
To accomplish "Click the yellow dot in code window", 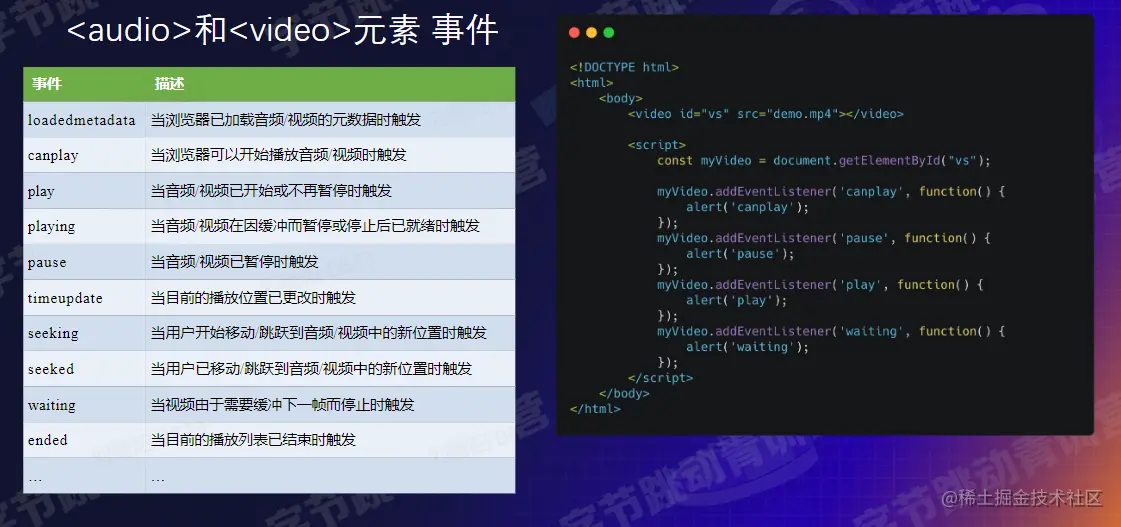I will (x=591, y=33).
